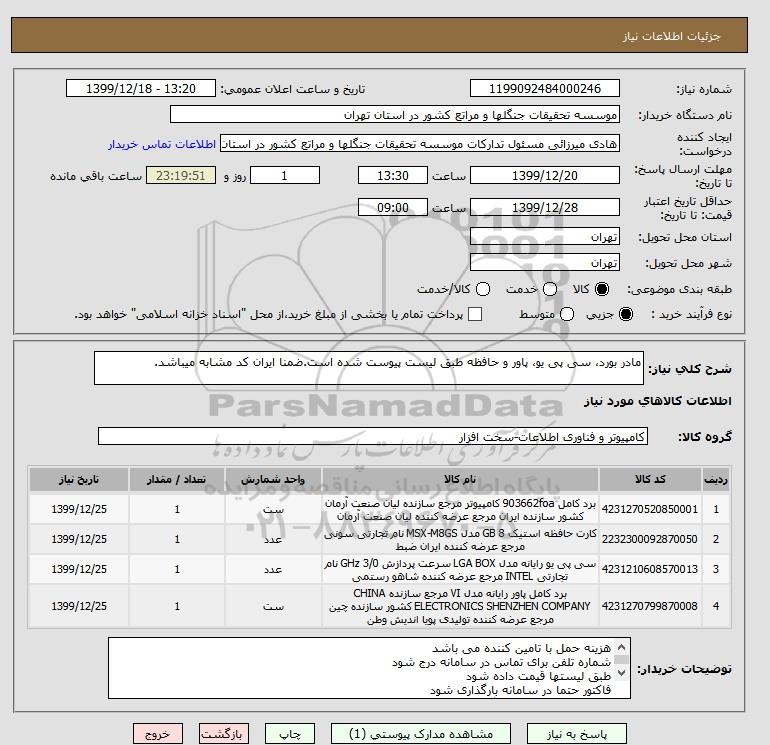Select the کالا radio button

click(602, 289)
